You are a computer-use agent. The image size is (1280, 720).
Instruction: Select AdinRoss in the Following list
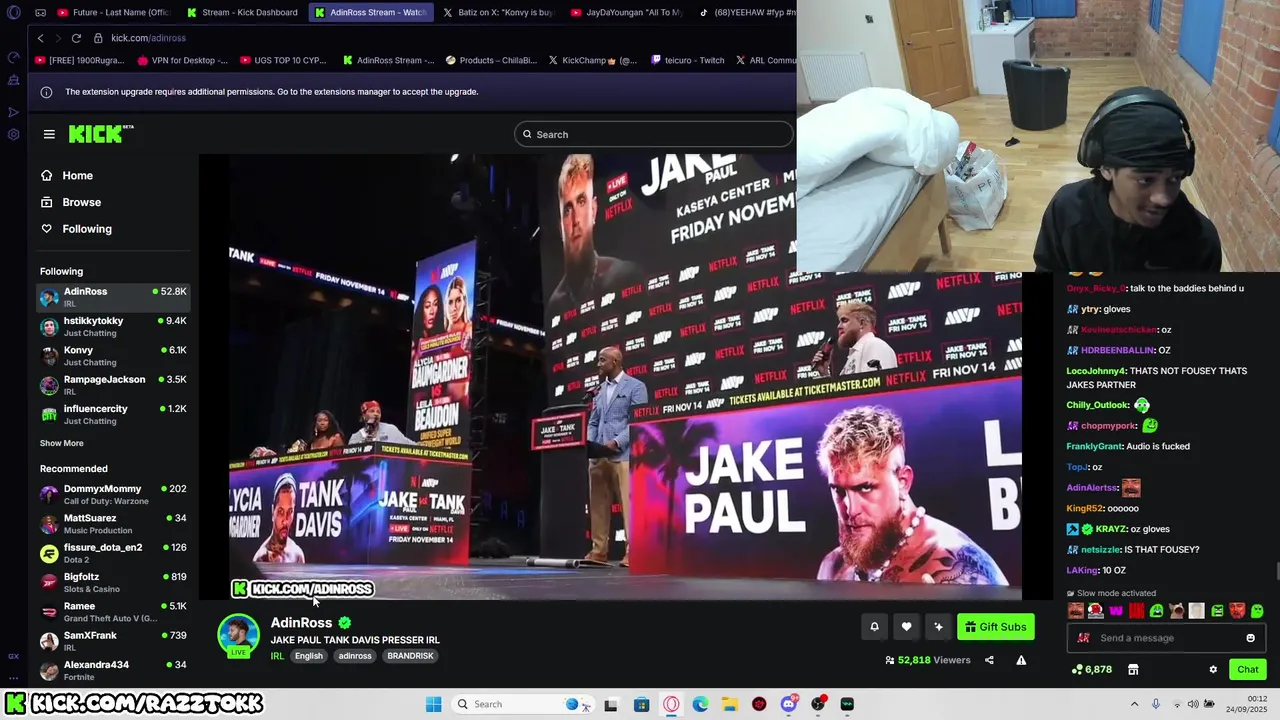pyautogui.click(x=113, y=297)
